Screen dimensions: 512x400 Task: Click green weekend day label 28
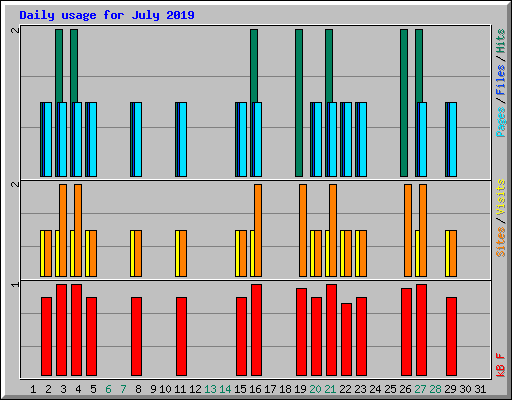pyautogui.click(x=435, y=389)
